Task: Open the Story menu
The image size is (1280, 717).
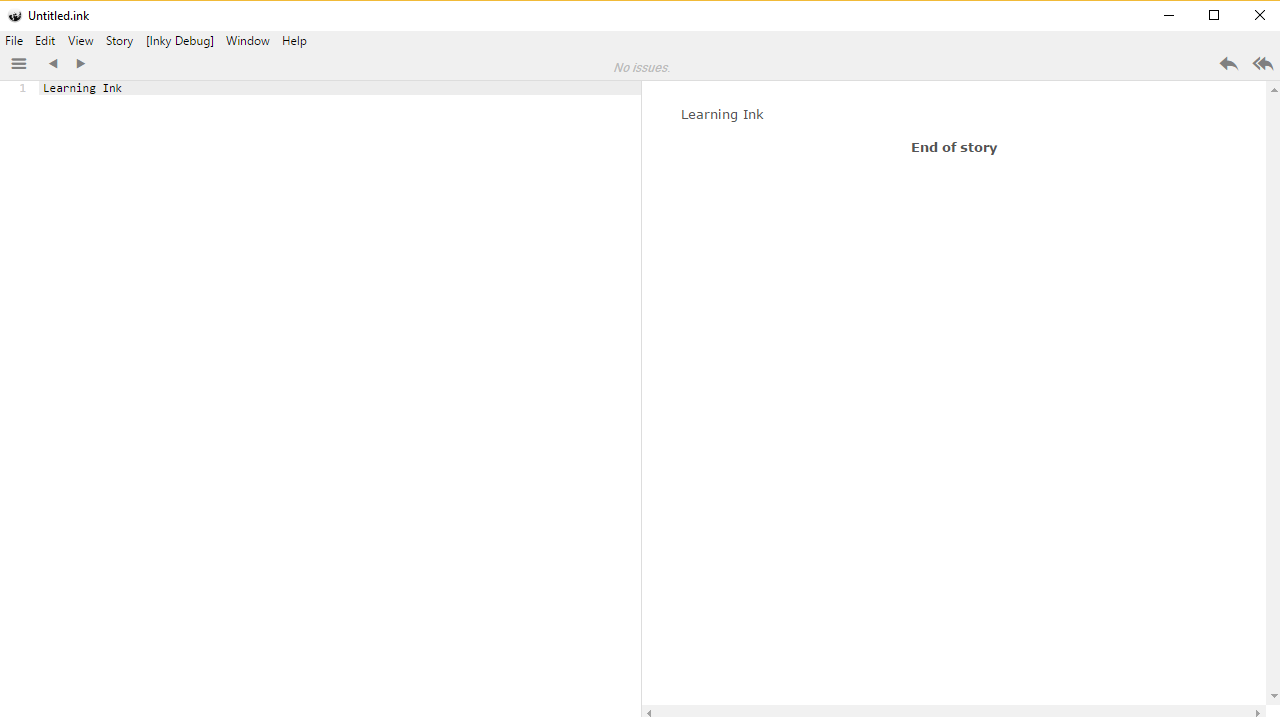Action: 119,41
